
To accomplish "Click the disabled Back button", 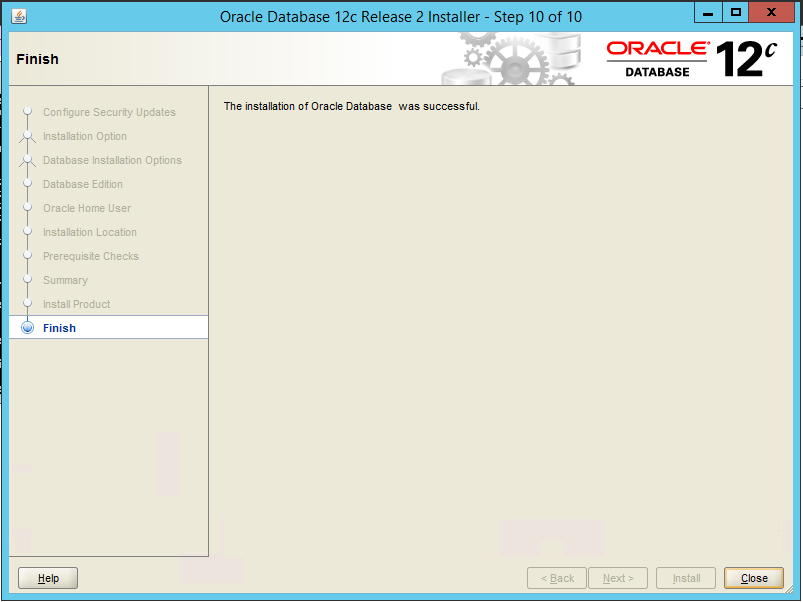I will (x=557, y=578).
